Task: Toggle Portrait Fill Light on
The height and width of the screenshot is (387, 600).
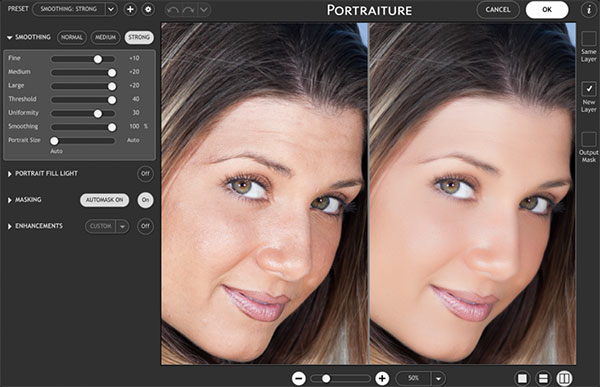Action: [x=145, y=174]
